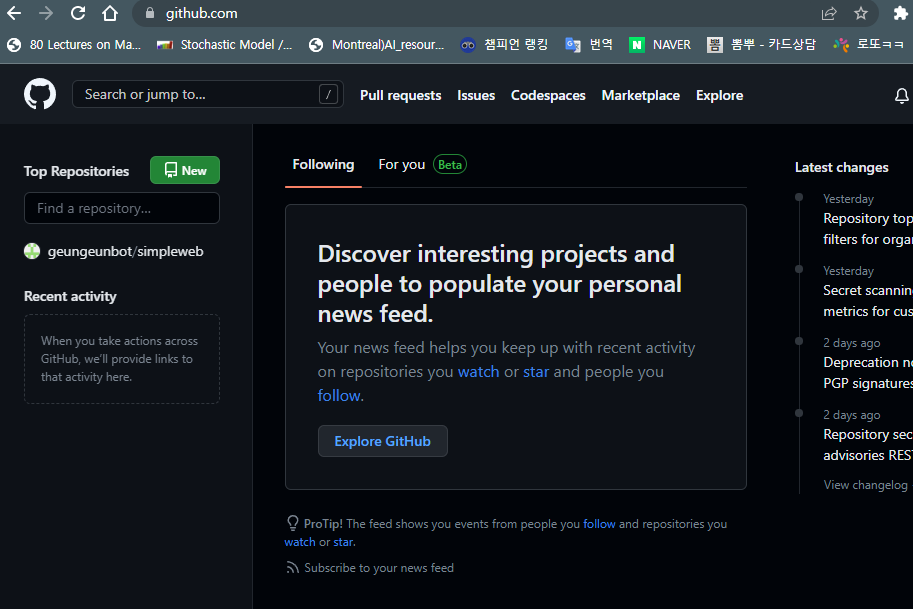Go back using the browser back arrow
Image resolution: width=913 pixels, height=609 pixels.
click(14, 13)
